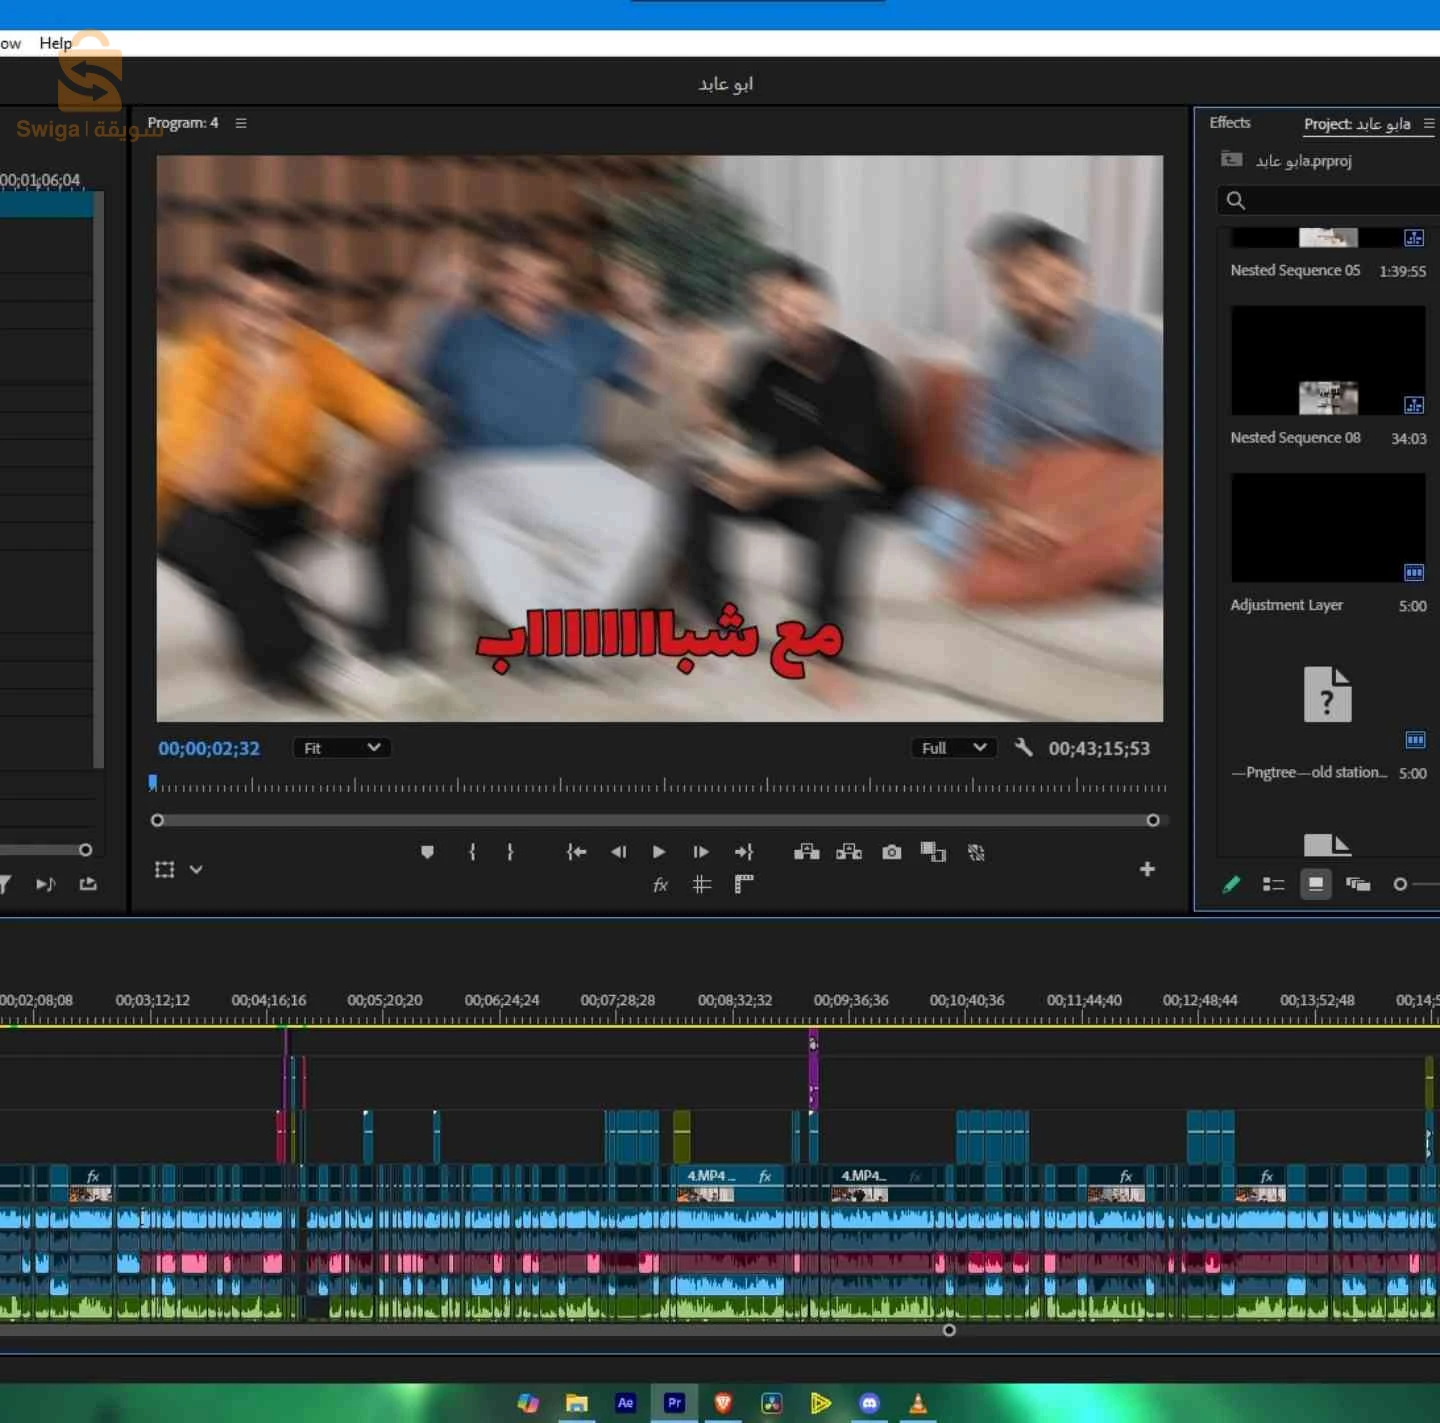
Task: Open the Fit zoom level dropdown
Action: [341, 748]
